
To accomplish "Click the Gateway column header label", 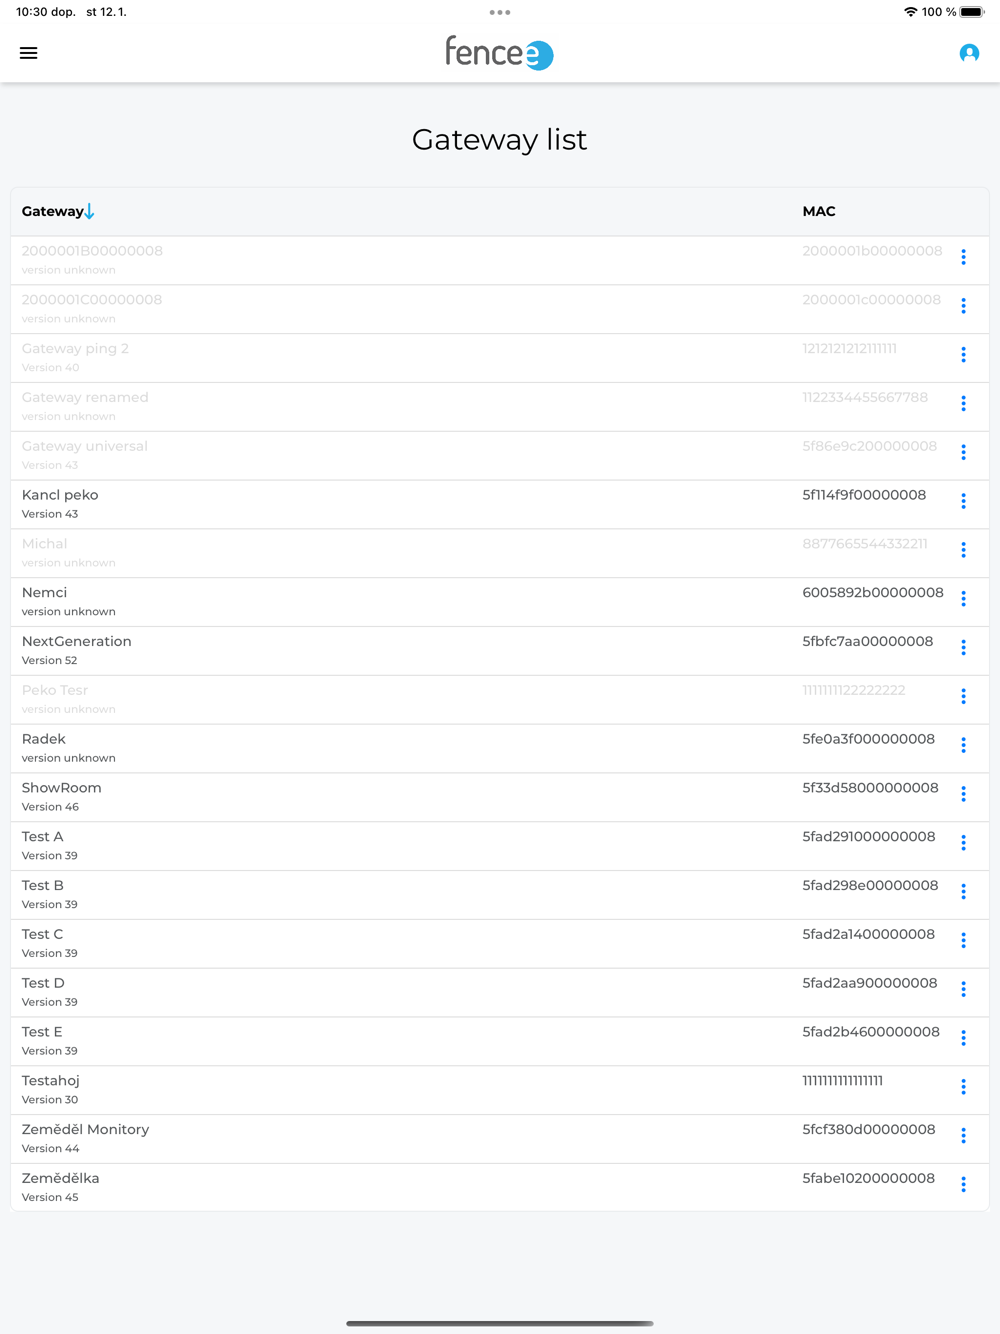I will pyautogui.click(x=52, y=211).
